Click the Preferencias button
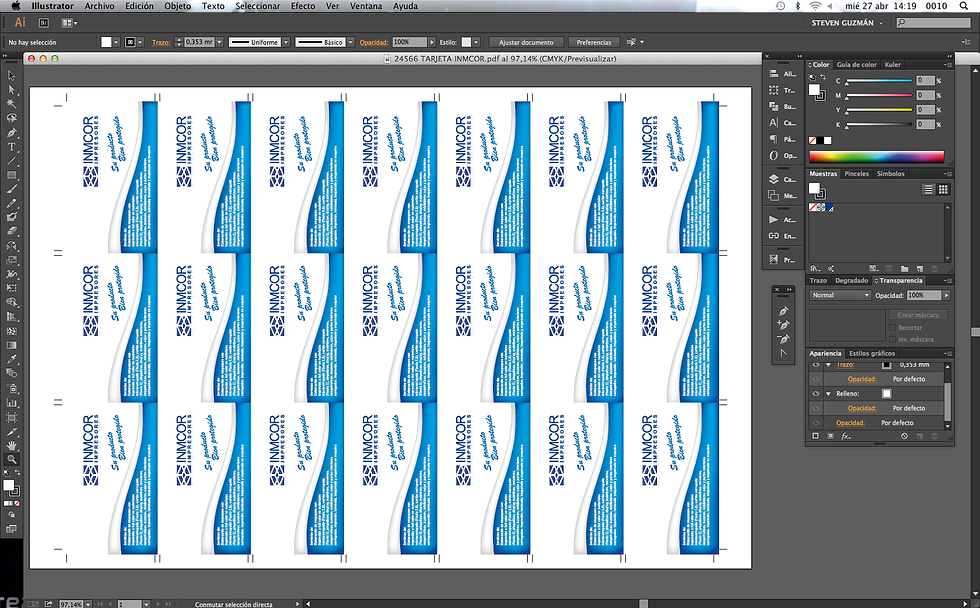The image size is (980, 608). pos(593,42)
